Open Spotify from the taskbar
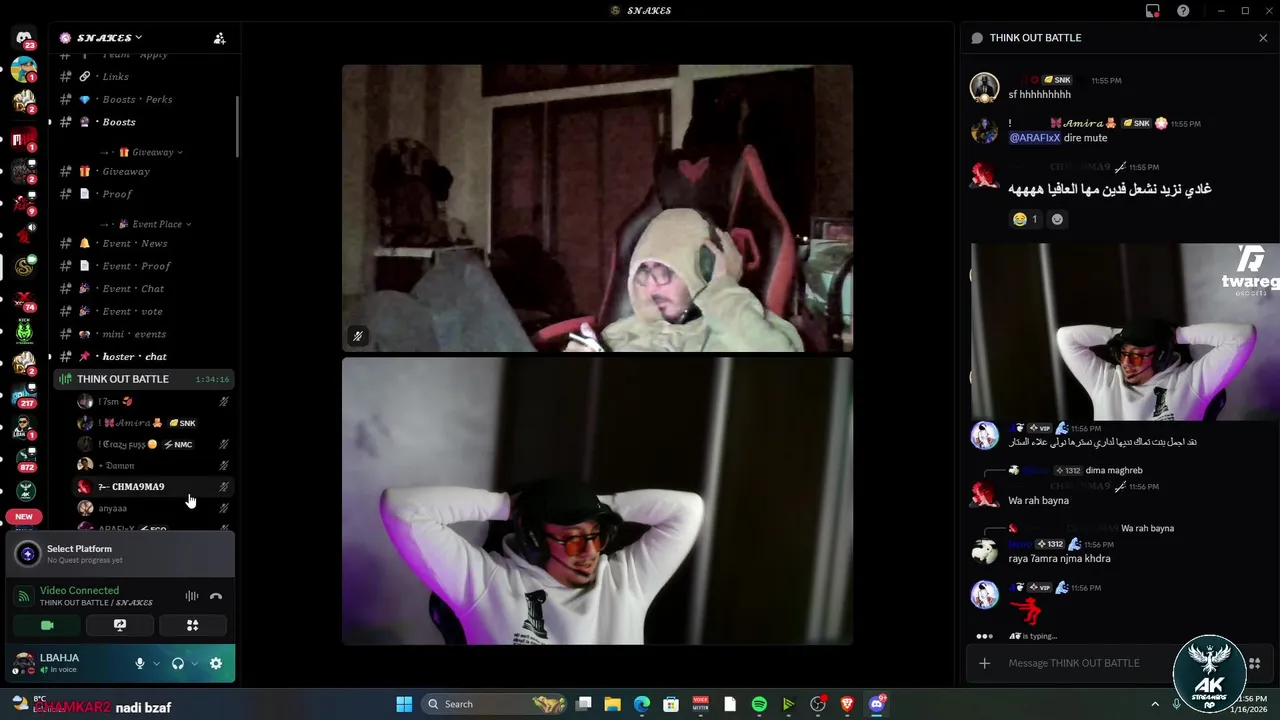The height and width of the screenshot is (720, 1280). click(x=759, y=704)
